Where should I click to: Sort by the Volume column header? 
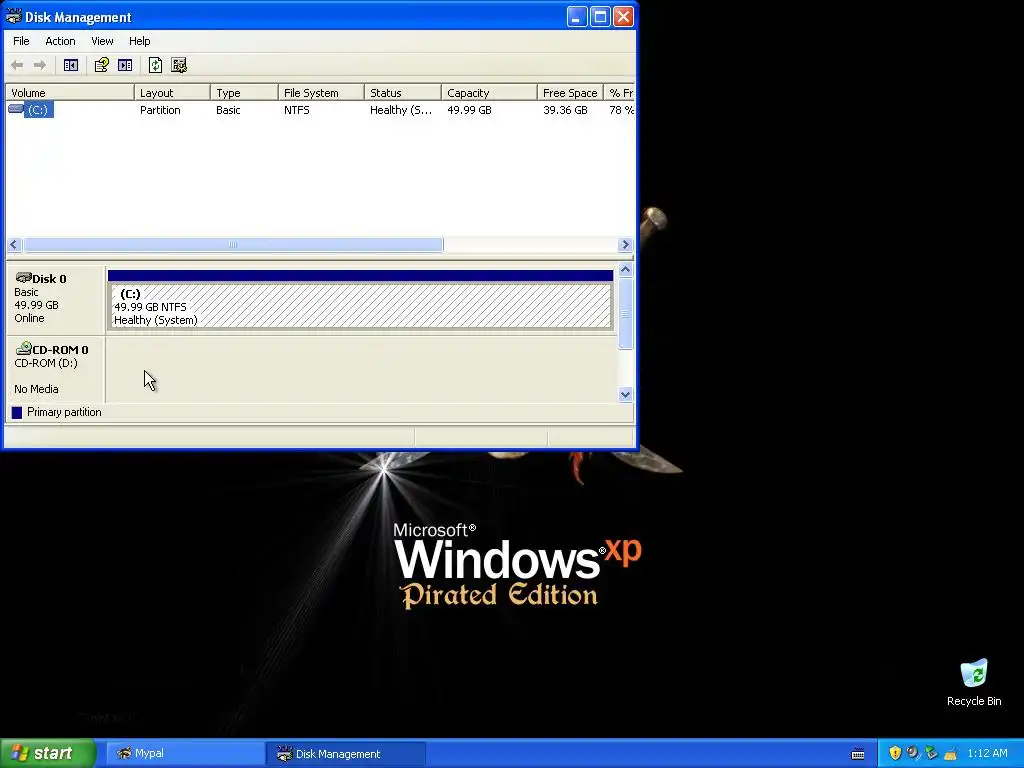(69, 93)
